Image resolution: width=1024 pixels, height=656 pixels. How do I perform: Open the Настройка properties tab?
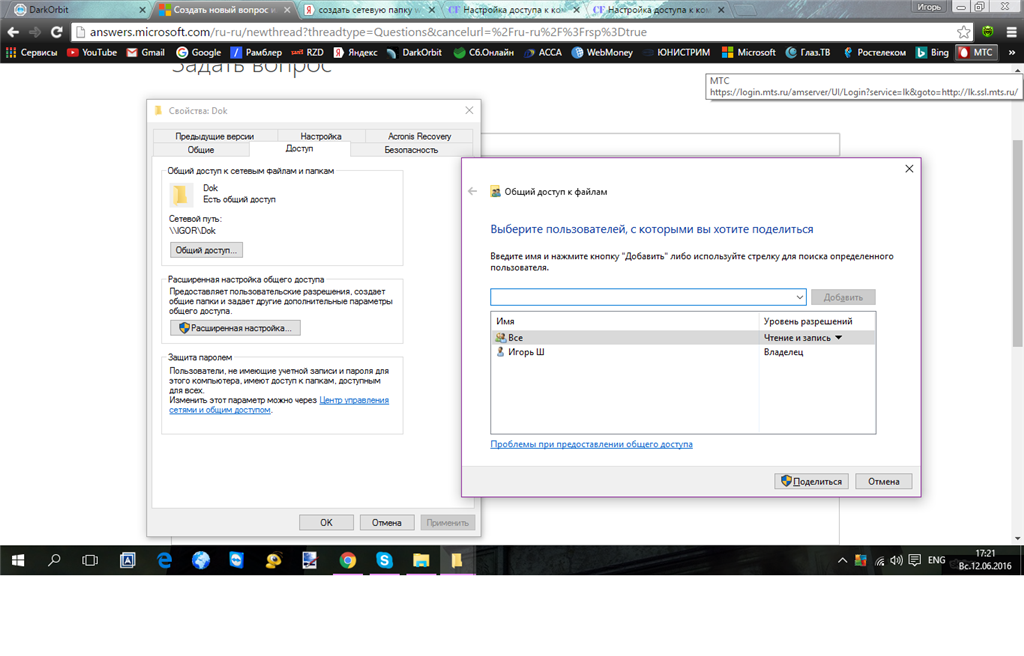(x=321, y=136)
